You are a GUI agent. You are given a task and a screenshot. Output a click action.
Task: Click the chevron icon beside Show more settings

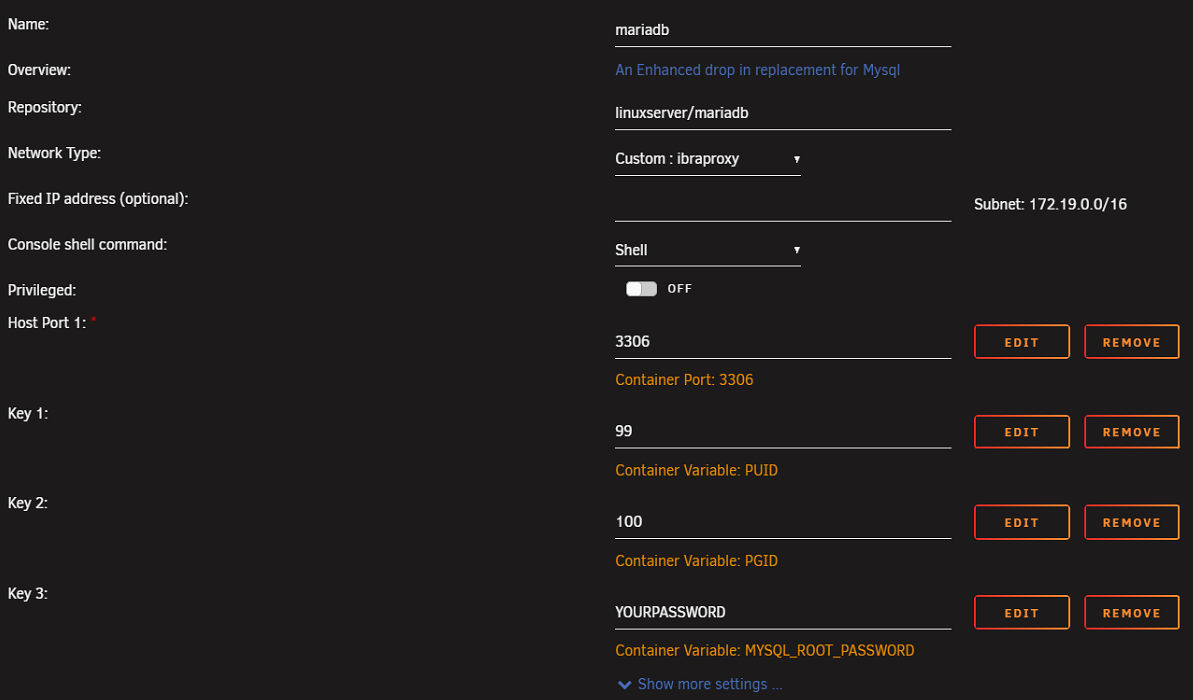pos(625,685)
